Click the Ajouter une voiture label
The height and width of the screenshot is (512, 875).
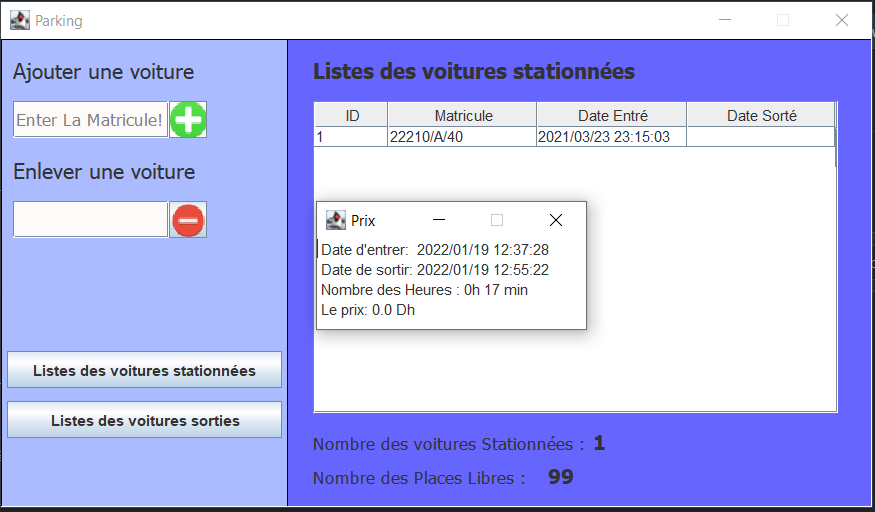coord(104,72)
